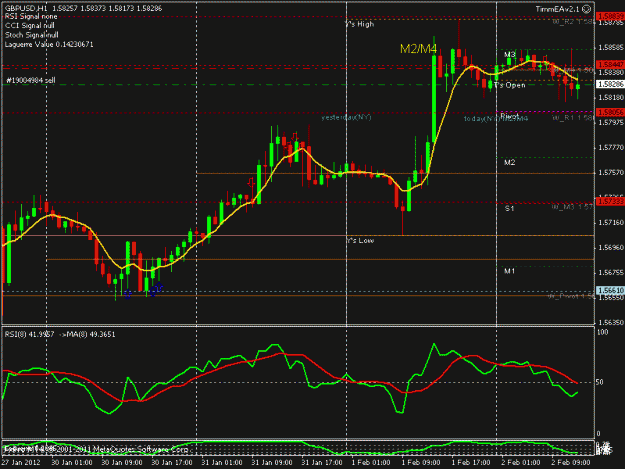Click 27 Jan 2012 on the time axis
This screenshot has width=625, height=469.
tap(21, 462)
